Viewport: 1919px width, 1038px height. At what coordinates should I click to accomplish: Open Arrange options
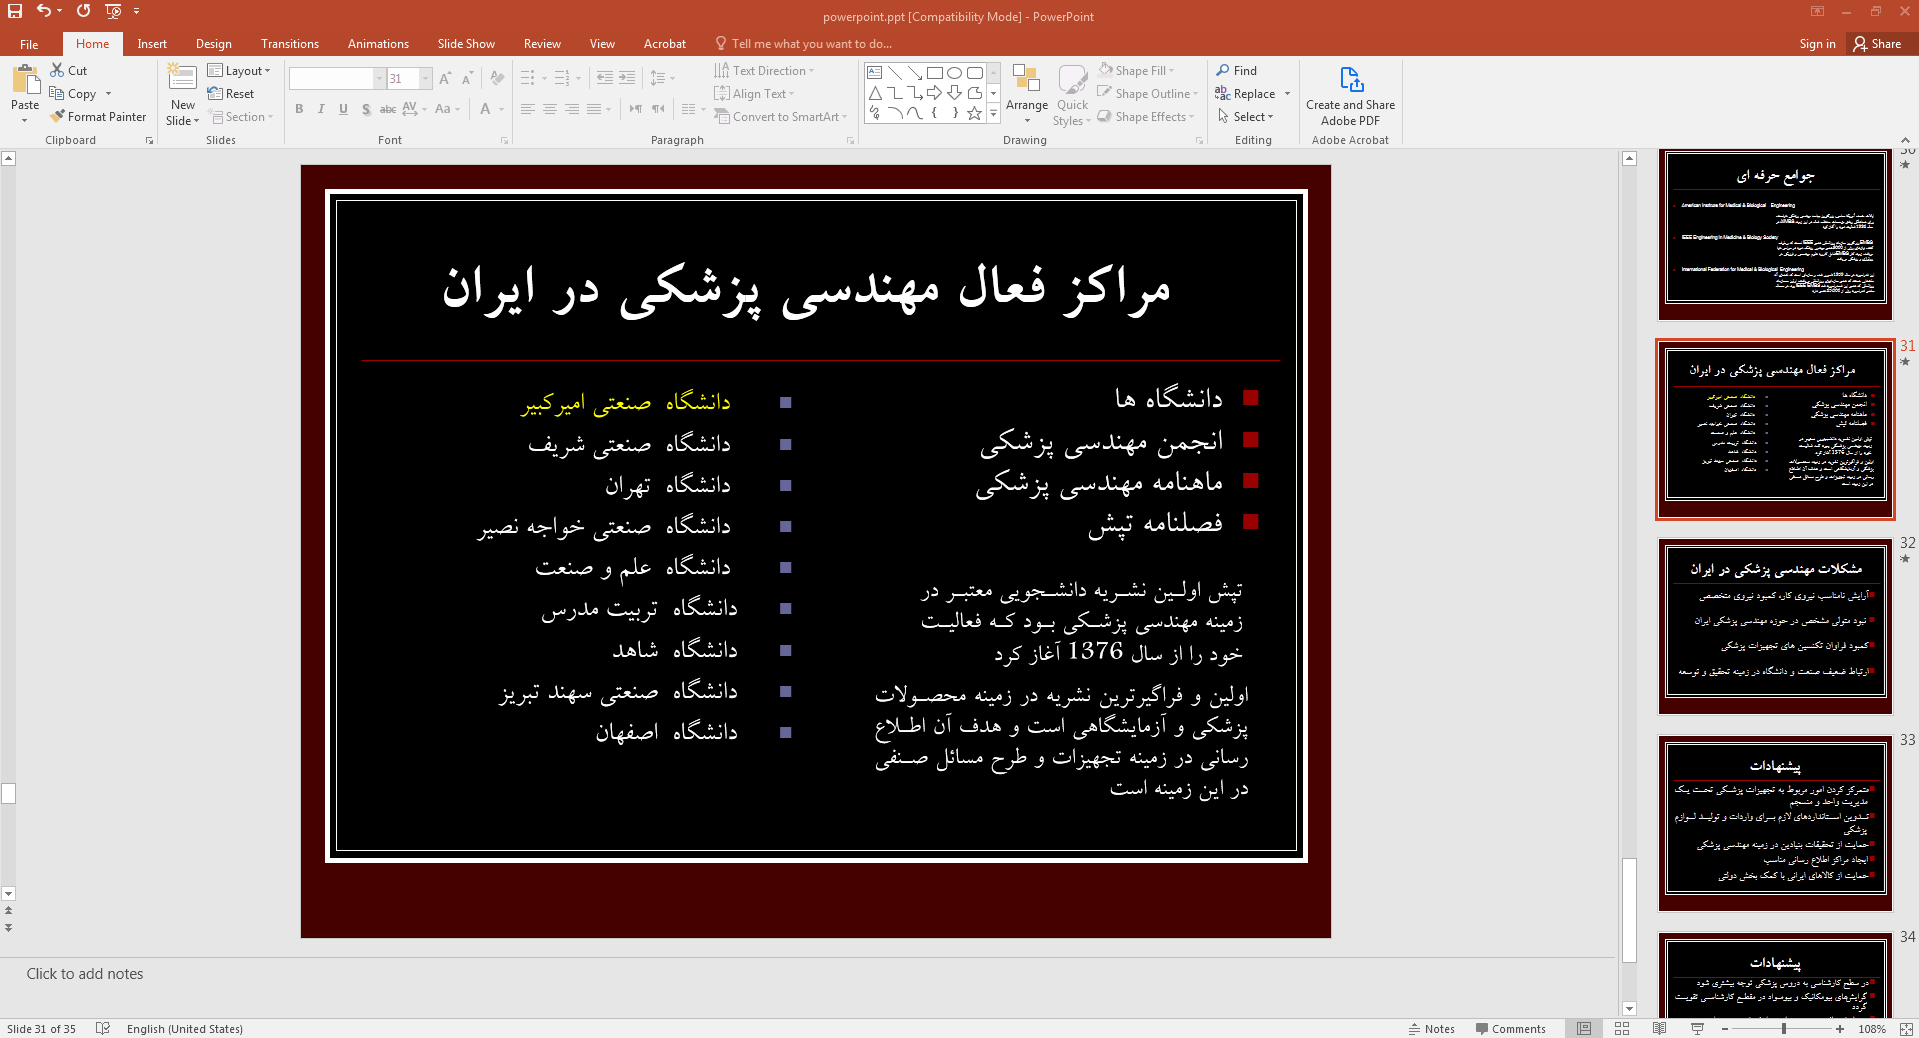1027,94
